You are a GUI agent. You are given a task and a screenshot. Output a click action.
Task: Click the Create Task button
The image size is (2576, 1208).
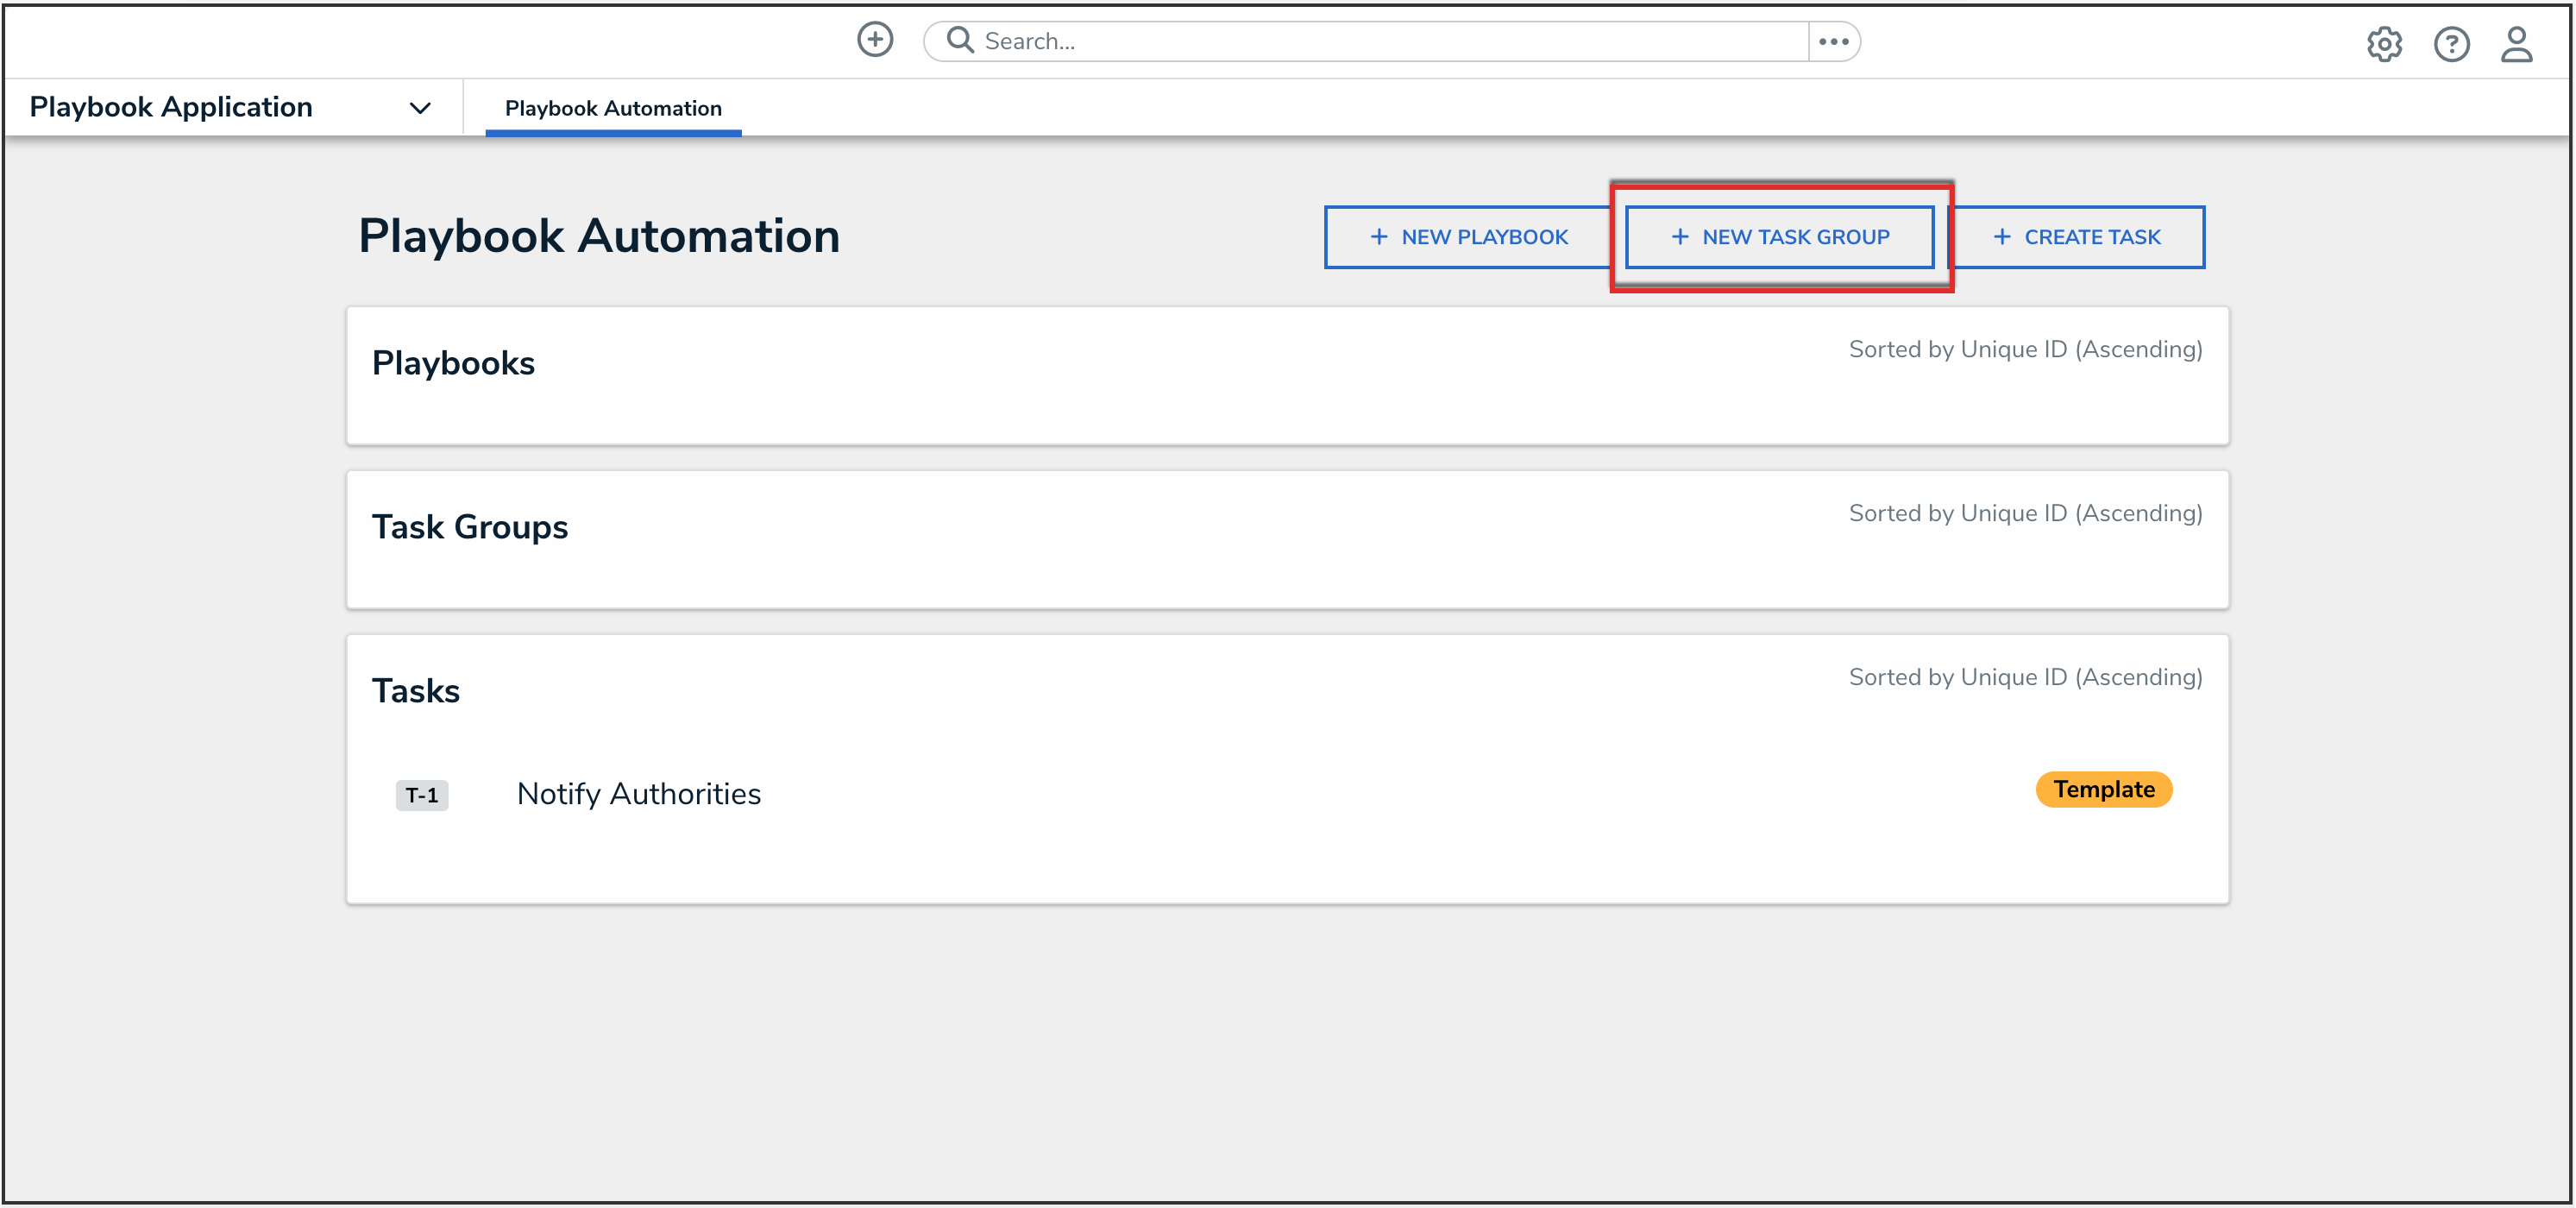click(x=2077, y=237)
